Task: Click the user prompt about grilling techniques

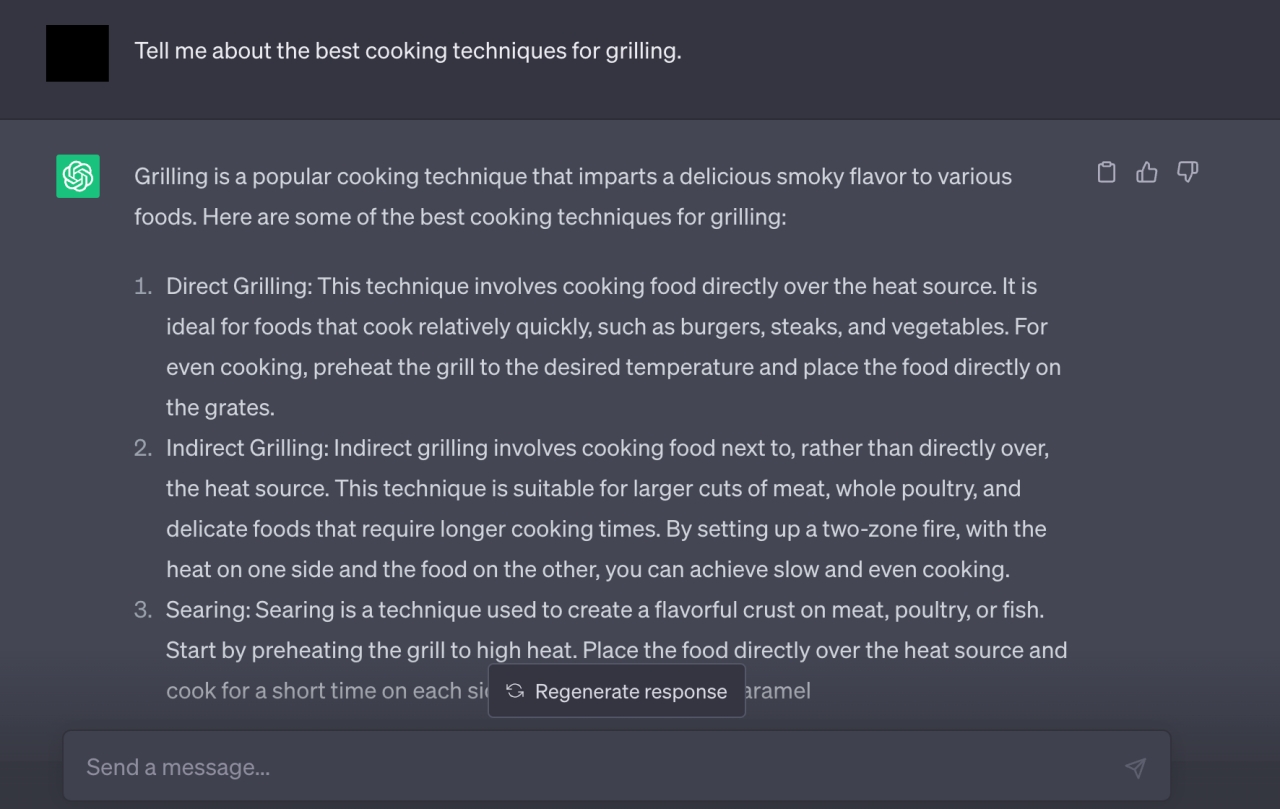Action: click(408, 51)
